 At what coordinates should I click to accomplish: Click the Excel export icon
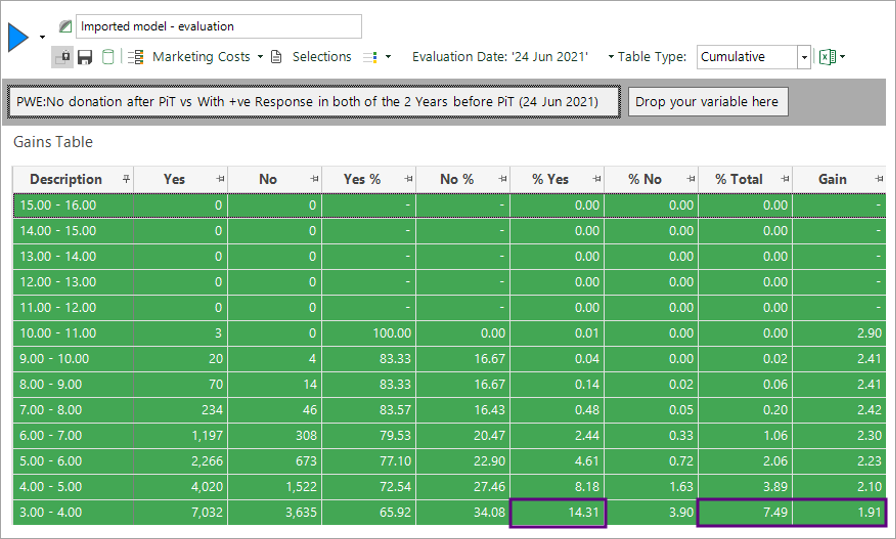(x=827, y=57)
